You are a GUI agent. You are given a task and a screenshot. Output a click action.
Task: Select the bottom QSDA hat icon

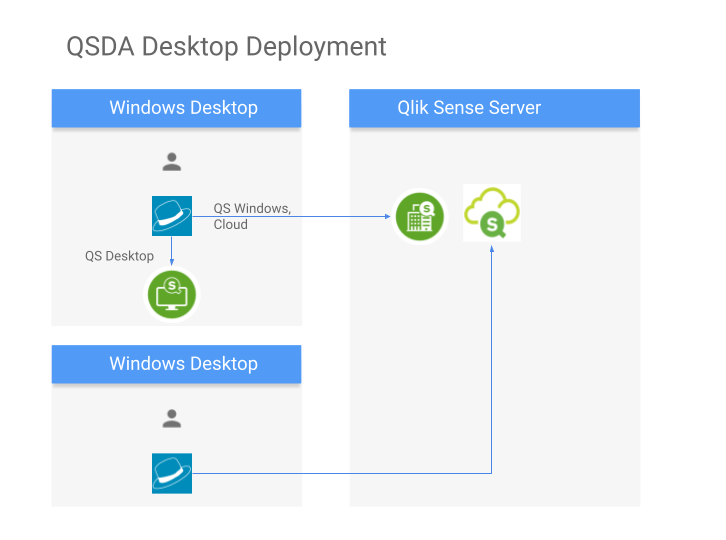point(171,473)
